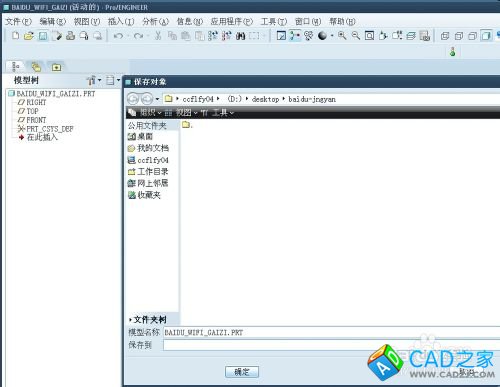The image size is (500, 387).
Task: Click the 模型名称 input field
Action: 331,332
